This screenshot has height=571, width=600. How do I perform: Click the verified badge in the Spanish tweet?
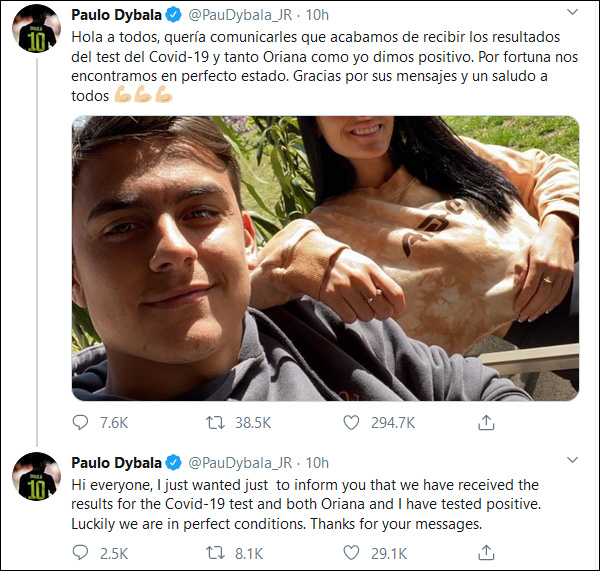click(172, 16)
